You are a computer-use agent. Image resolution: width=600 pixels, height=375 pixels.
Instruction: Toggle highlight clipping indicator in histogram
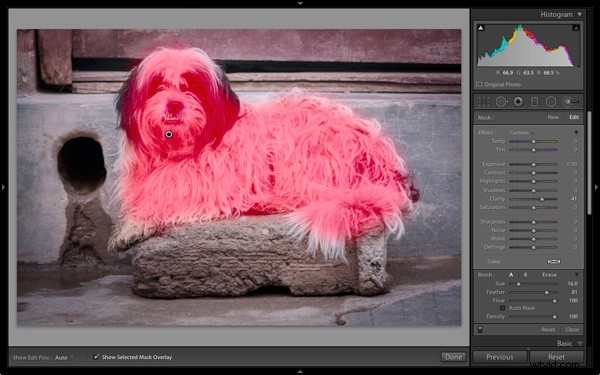[576, 28]
